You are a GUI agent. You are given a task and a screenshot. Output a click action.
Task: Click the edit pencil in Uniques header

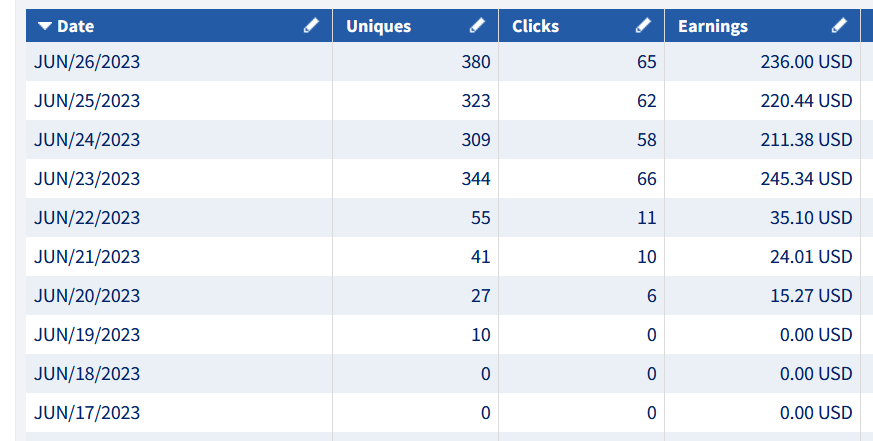pyautogui.click(x=477, y=26)
